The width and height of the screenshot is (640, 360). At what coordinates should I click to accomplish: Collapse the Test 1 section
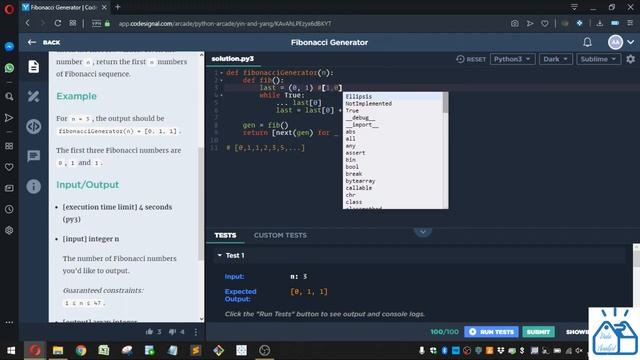click(220, 255)
